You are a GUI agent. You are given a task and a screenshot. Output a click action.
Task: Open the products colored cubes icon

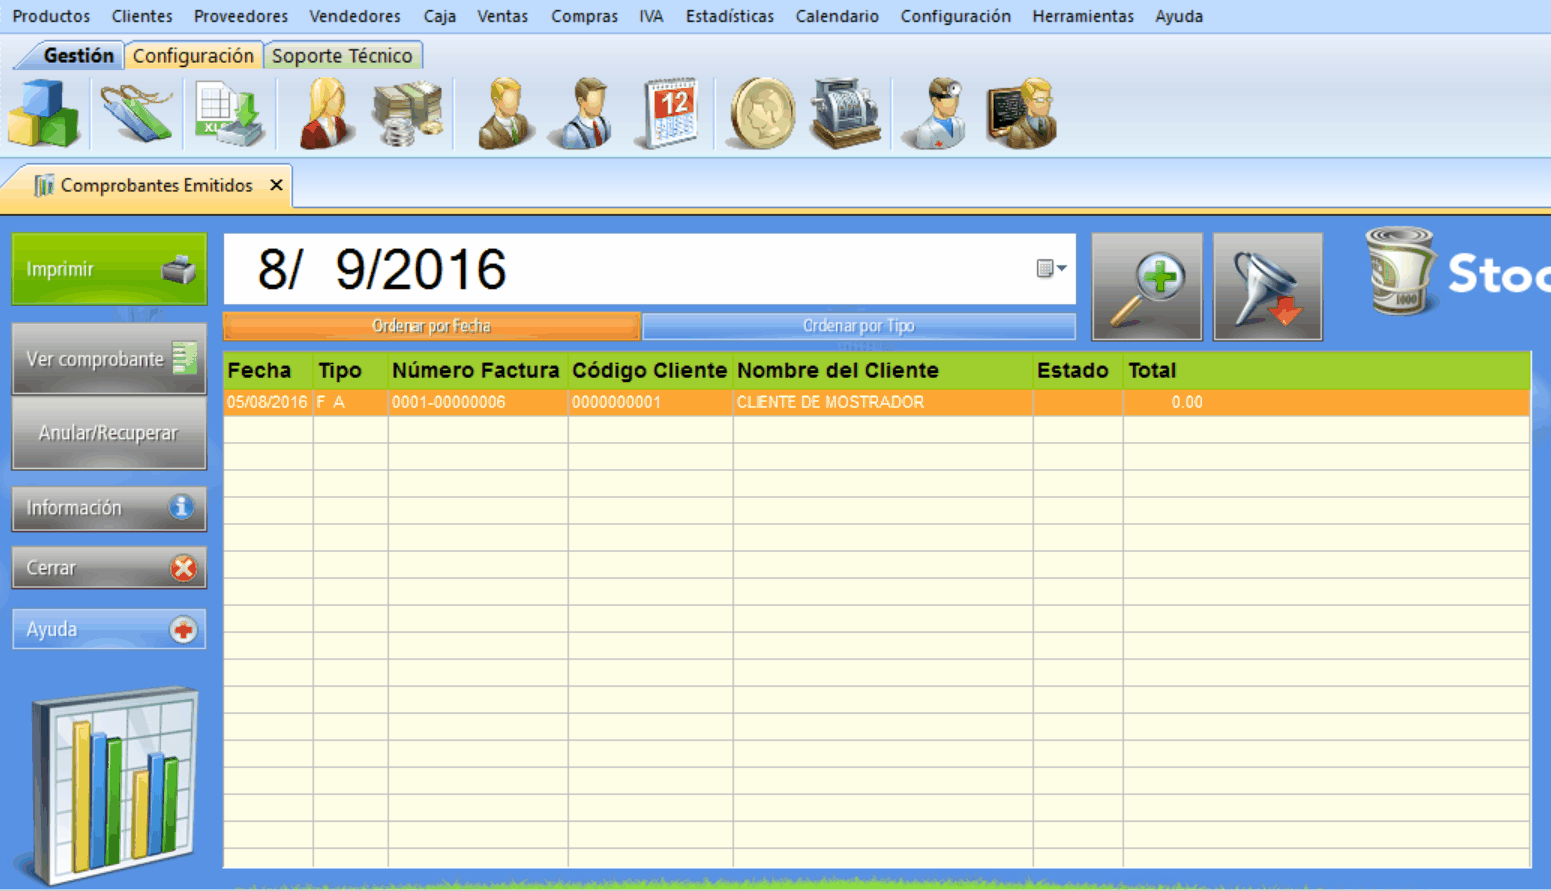[44, 113]
